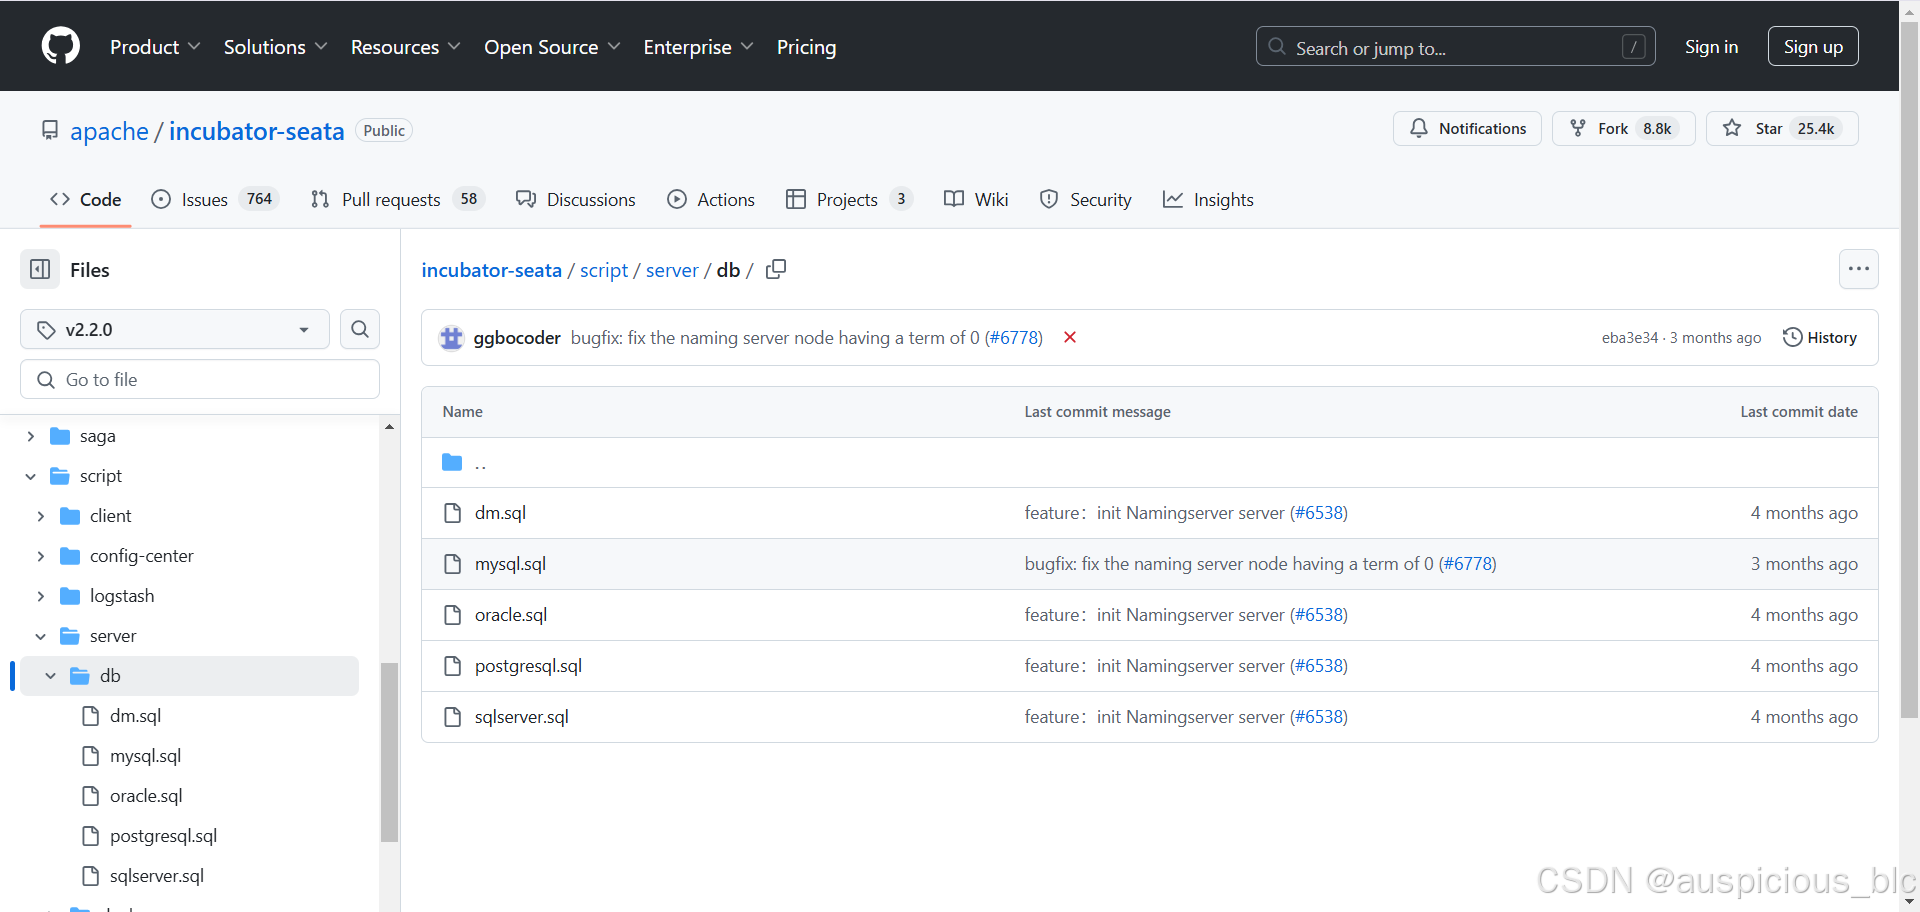Click the Notifications button
Viewport: 1920px width, 912px height.
pyautogui.click(x=1467, y=128)
